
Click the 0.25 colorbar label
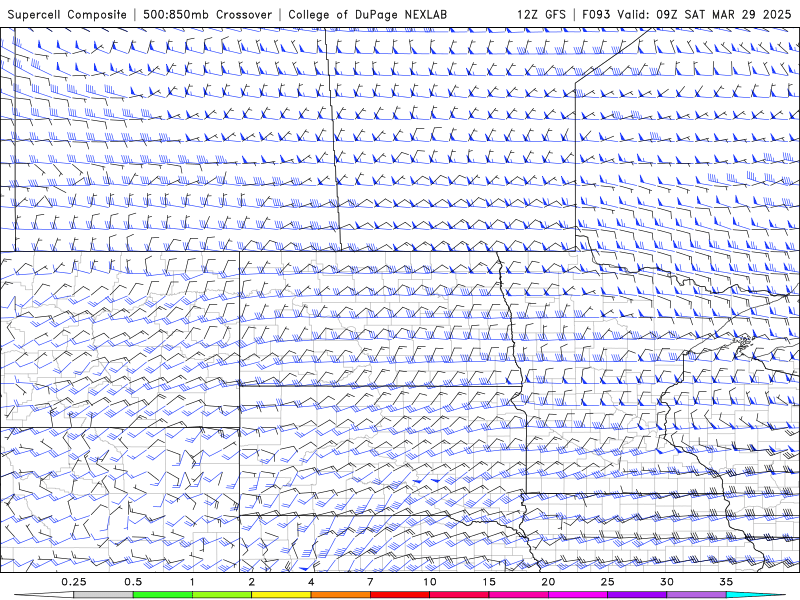74,582
